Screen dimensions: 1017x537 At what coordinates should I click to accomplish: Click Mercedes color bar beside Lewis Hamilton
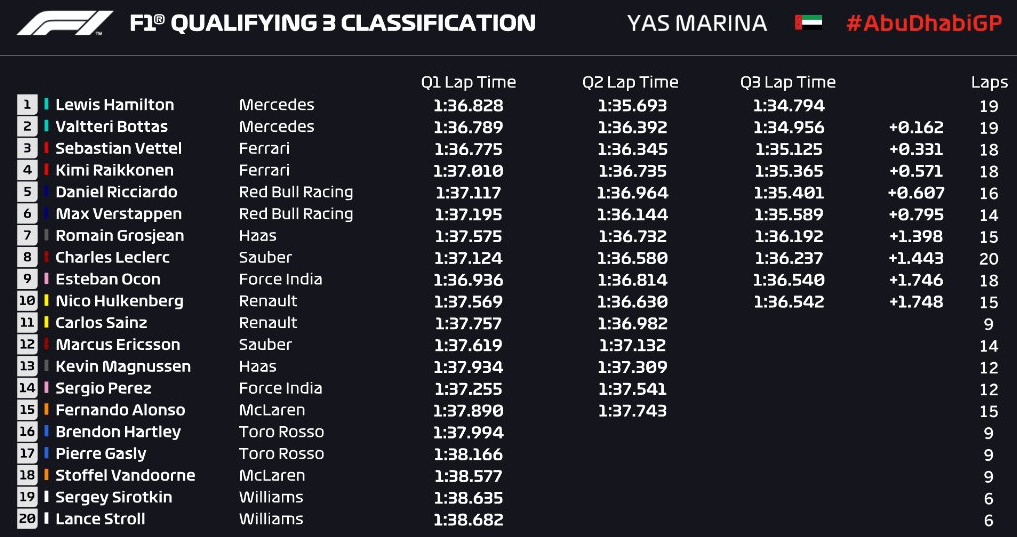click(x=46, y=104)
